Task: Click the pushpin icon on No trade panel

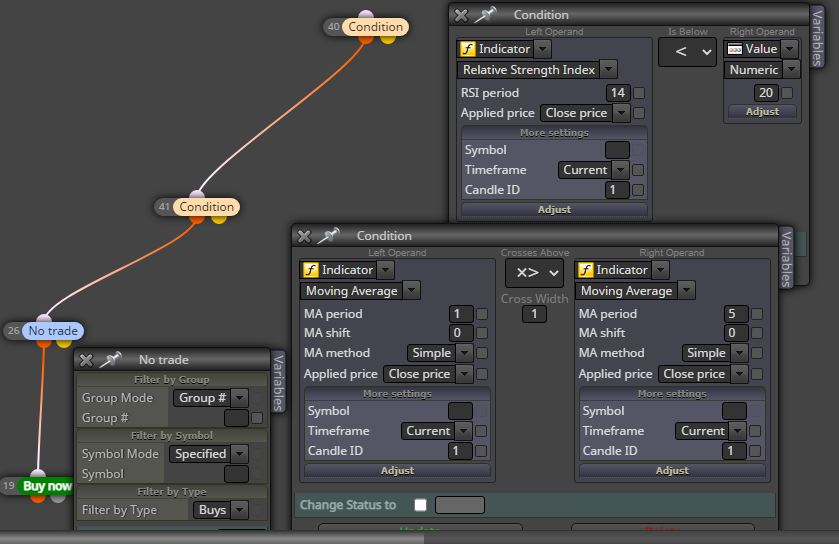Action: coord(110,359)
